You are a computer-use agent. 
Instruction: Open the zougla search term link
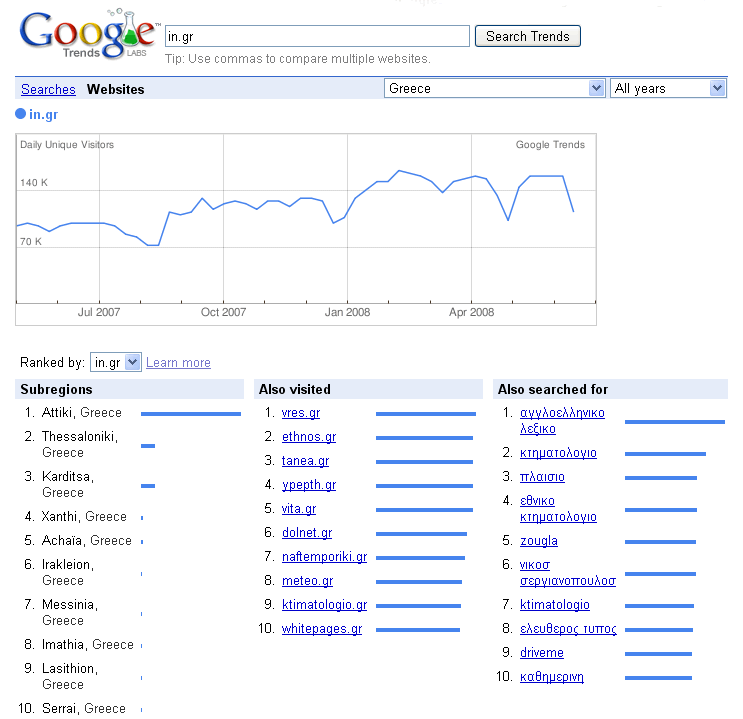coord(539,541)
